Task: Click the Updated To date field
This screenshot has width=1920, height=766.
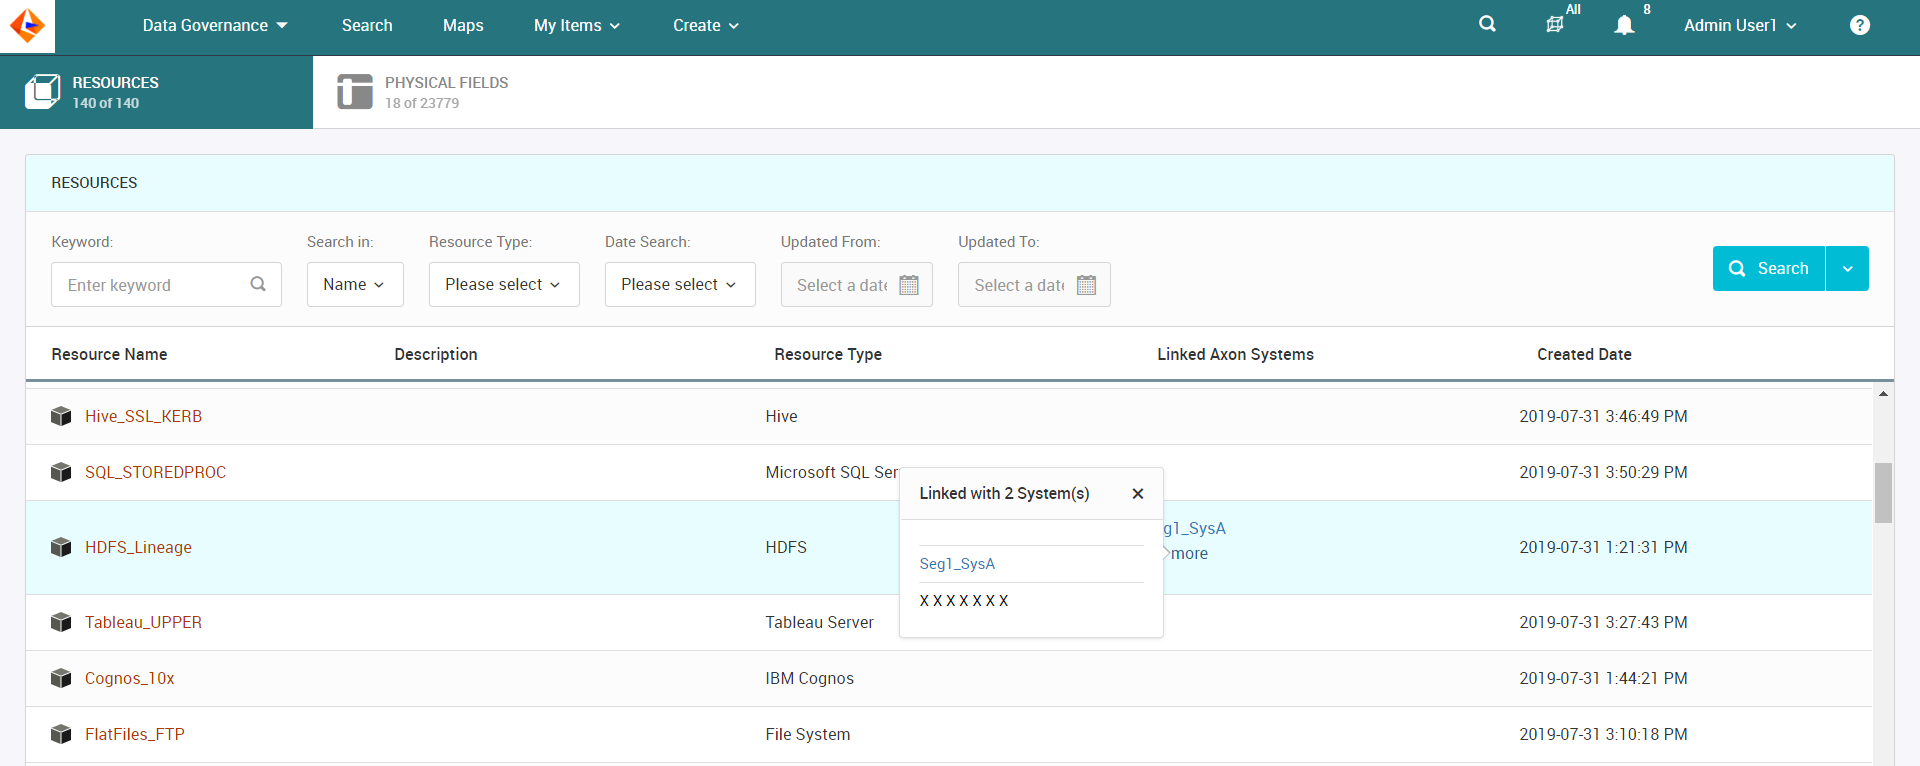Action: click(x=1034, y=284)
